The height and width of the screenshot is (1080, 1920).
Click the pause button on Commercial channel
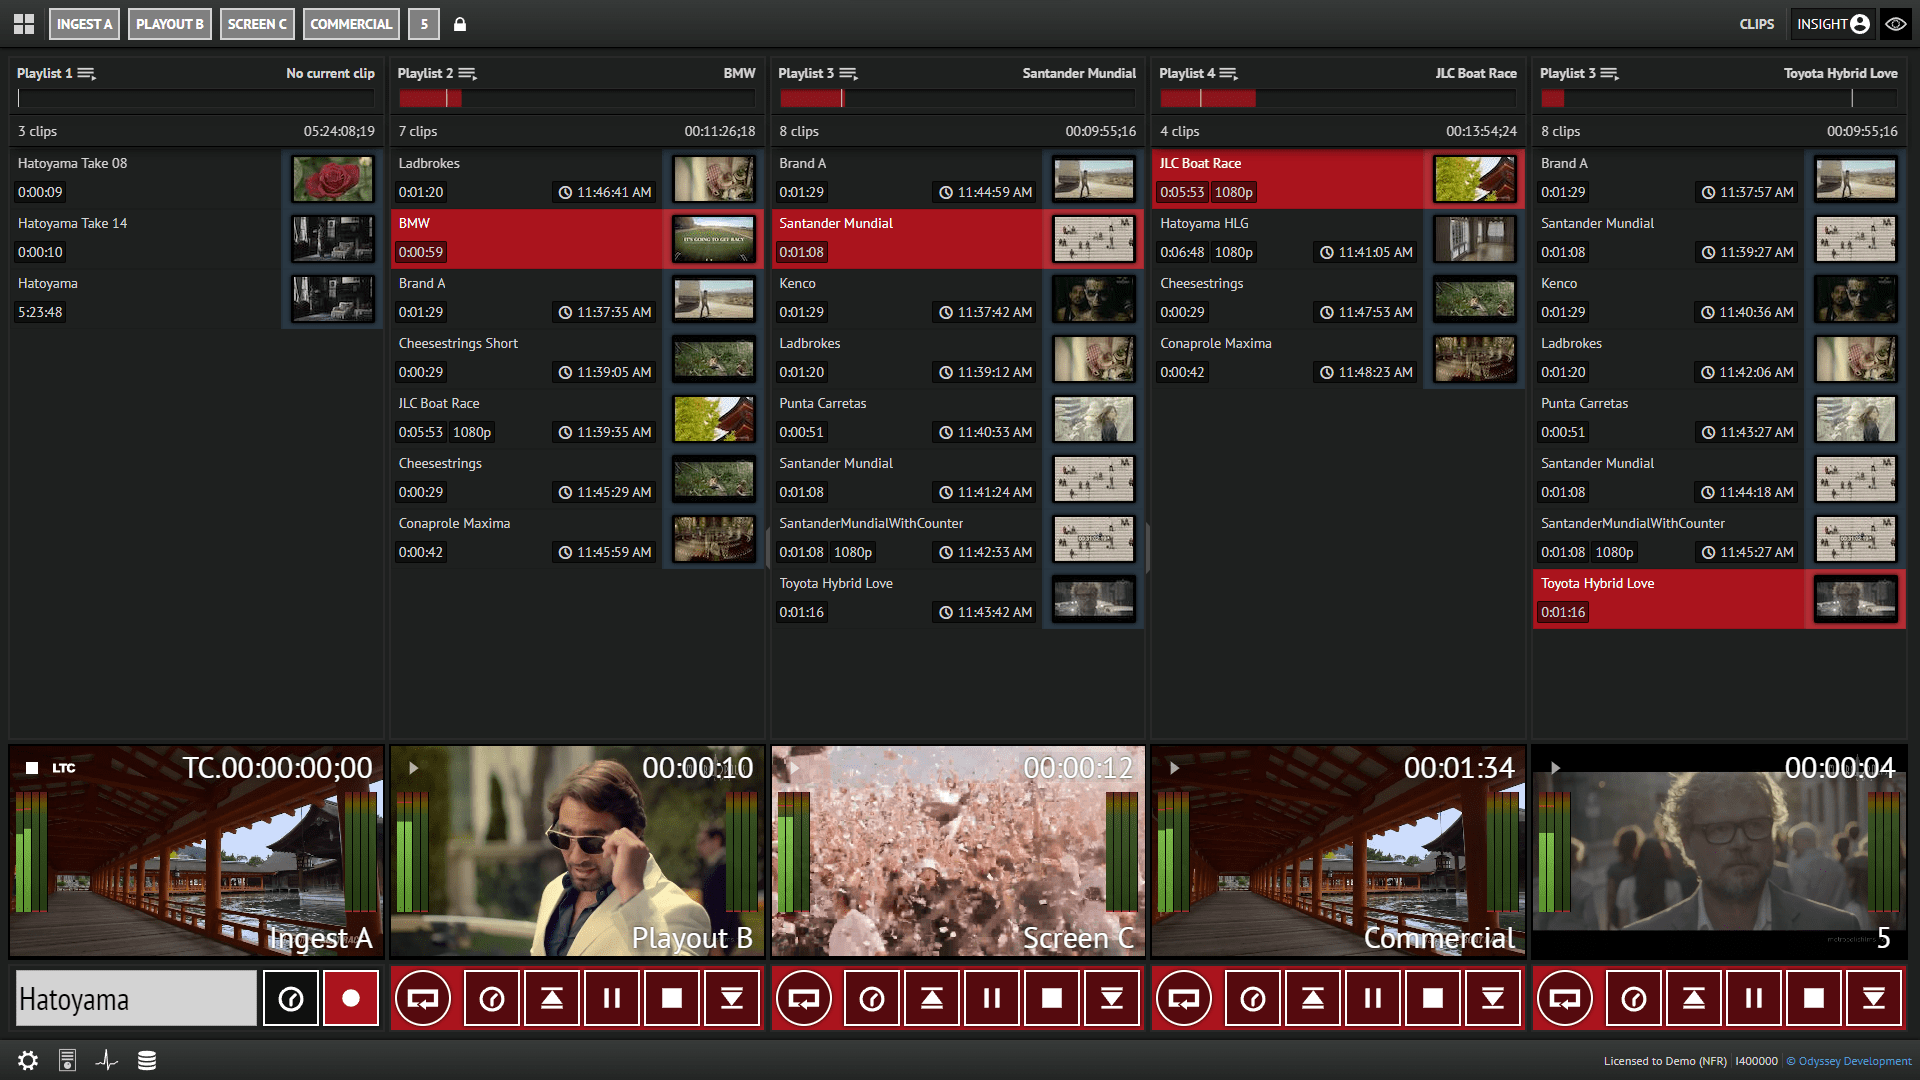point(1374,997)
